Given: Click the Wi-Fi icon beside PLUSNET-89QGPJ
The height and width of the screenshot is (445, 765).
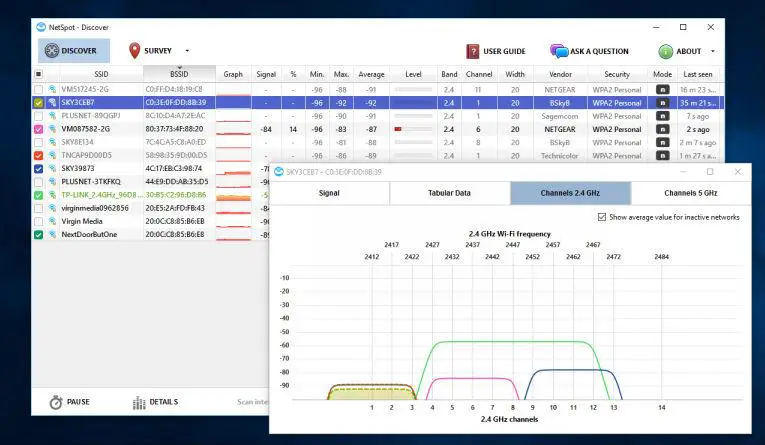Looking at the screenshot, I should [52, 116].
